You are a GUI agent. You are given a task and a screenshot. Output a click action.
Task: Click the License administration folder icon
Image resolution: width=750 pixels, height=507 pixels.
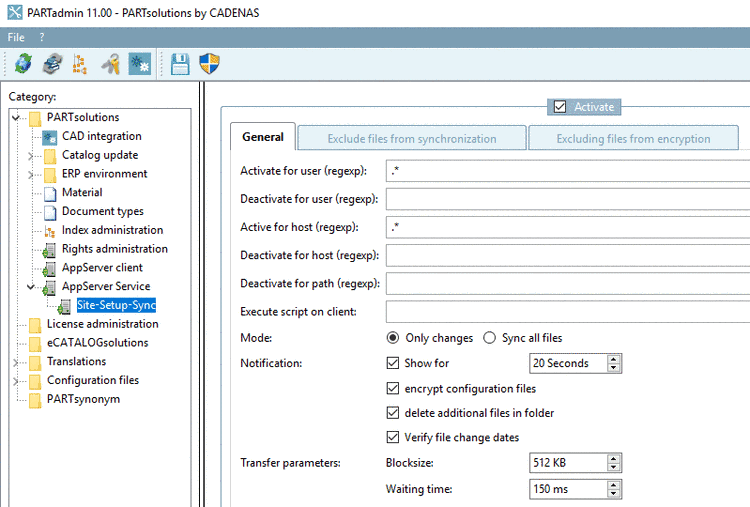tap(35, 325)
